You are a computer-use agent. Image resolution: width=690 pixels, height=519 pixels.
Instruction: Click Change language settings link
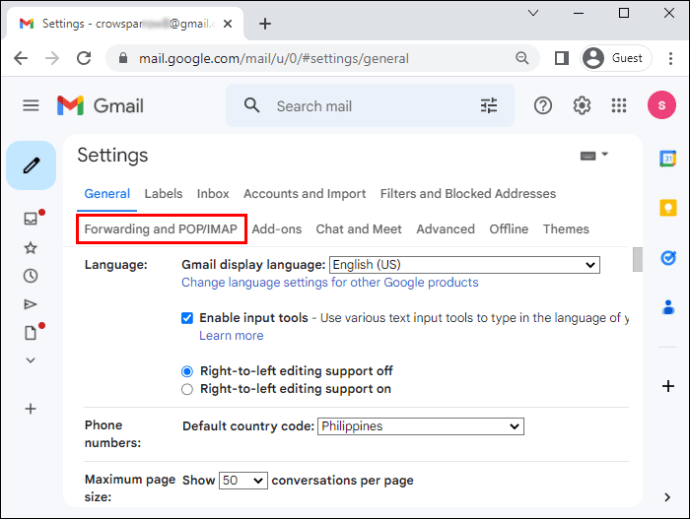tap(329, 283)
